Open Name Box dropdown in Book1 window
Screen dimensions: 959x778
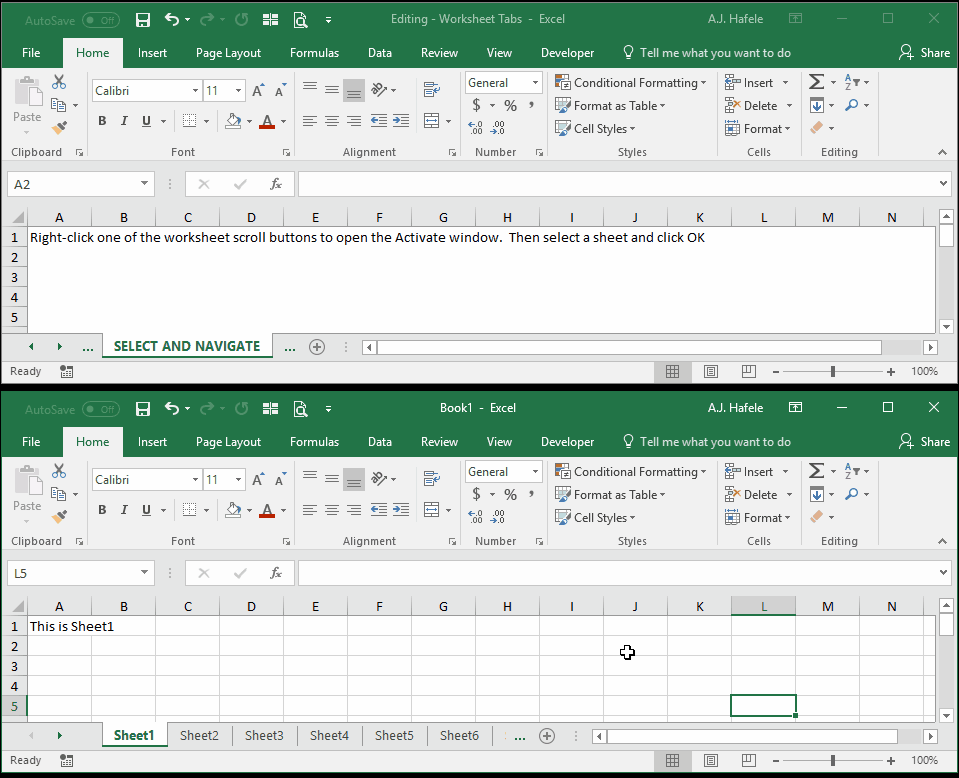point(144,573)
